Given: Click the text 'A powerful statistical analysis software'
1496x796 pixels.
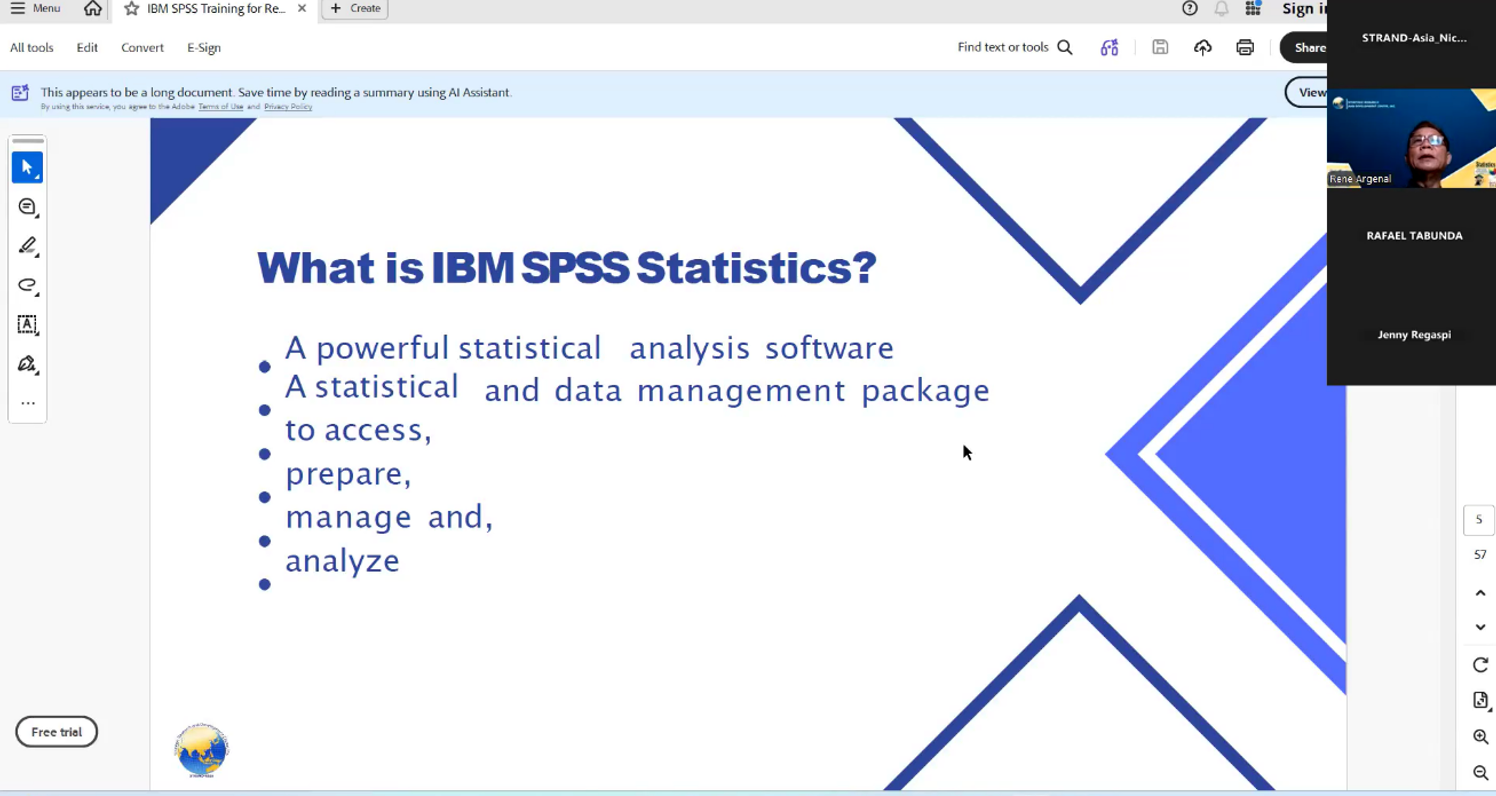Looking at the screenshot, I should click(x=589, y=348).
